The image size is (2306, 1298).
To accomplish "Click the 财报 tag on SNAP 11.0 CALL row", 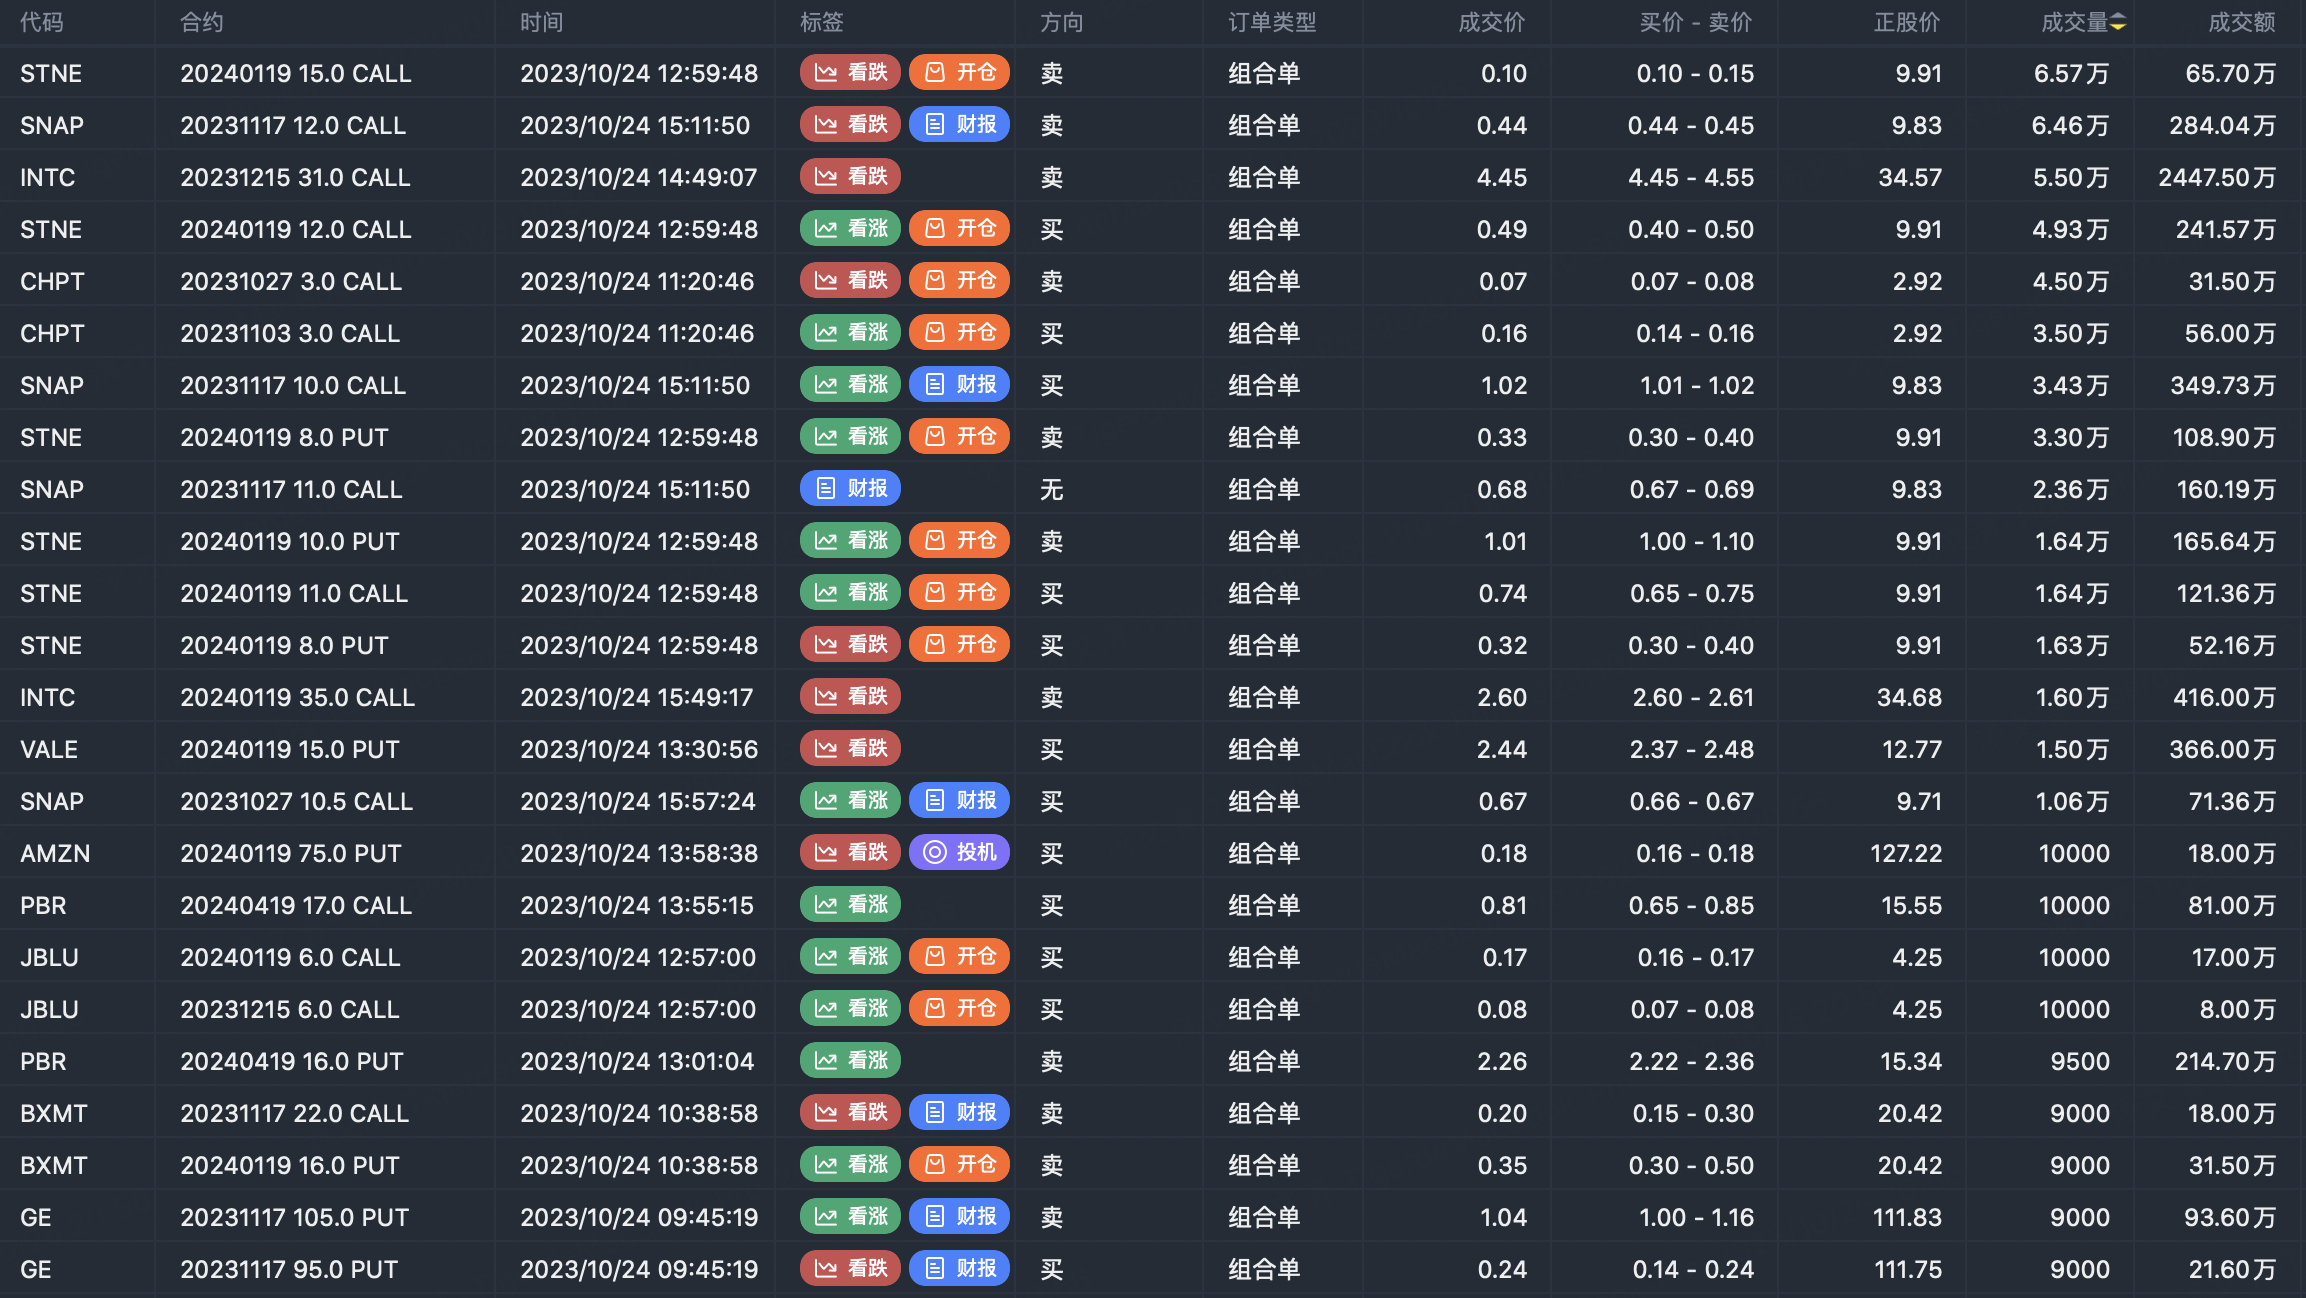I will [851, 488].
